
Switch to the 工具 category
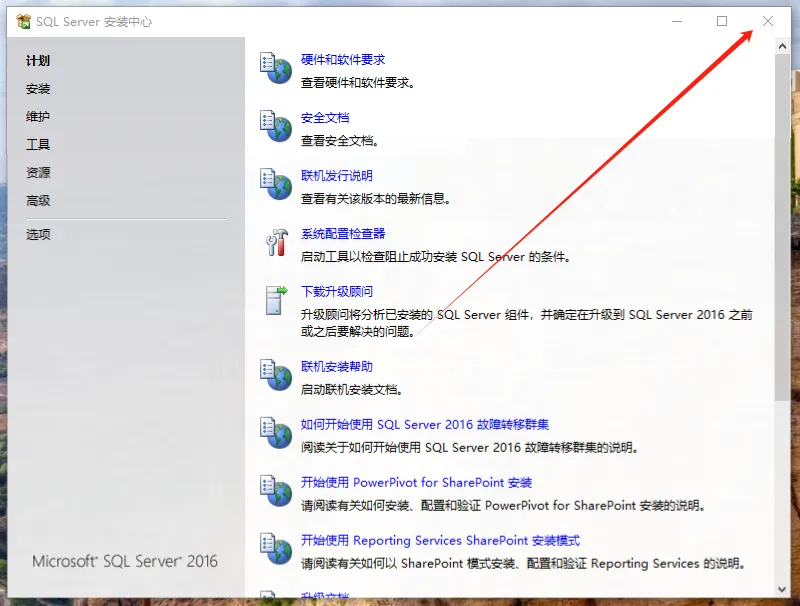(38, 145)
